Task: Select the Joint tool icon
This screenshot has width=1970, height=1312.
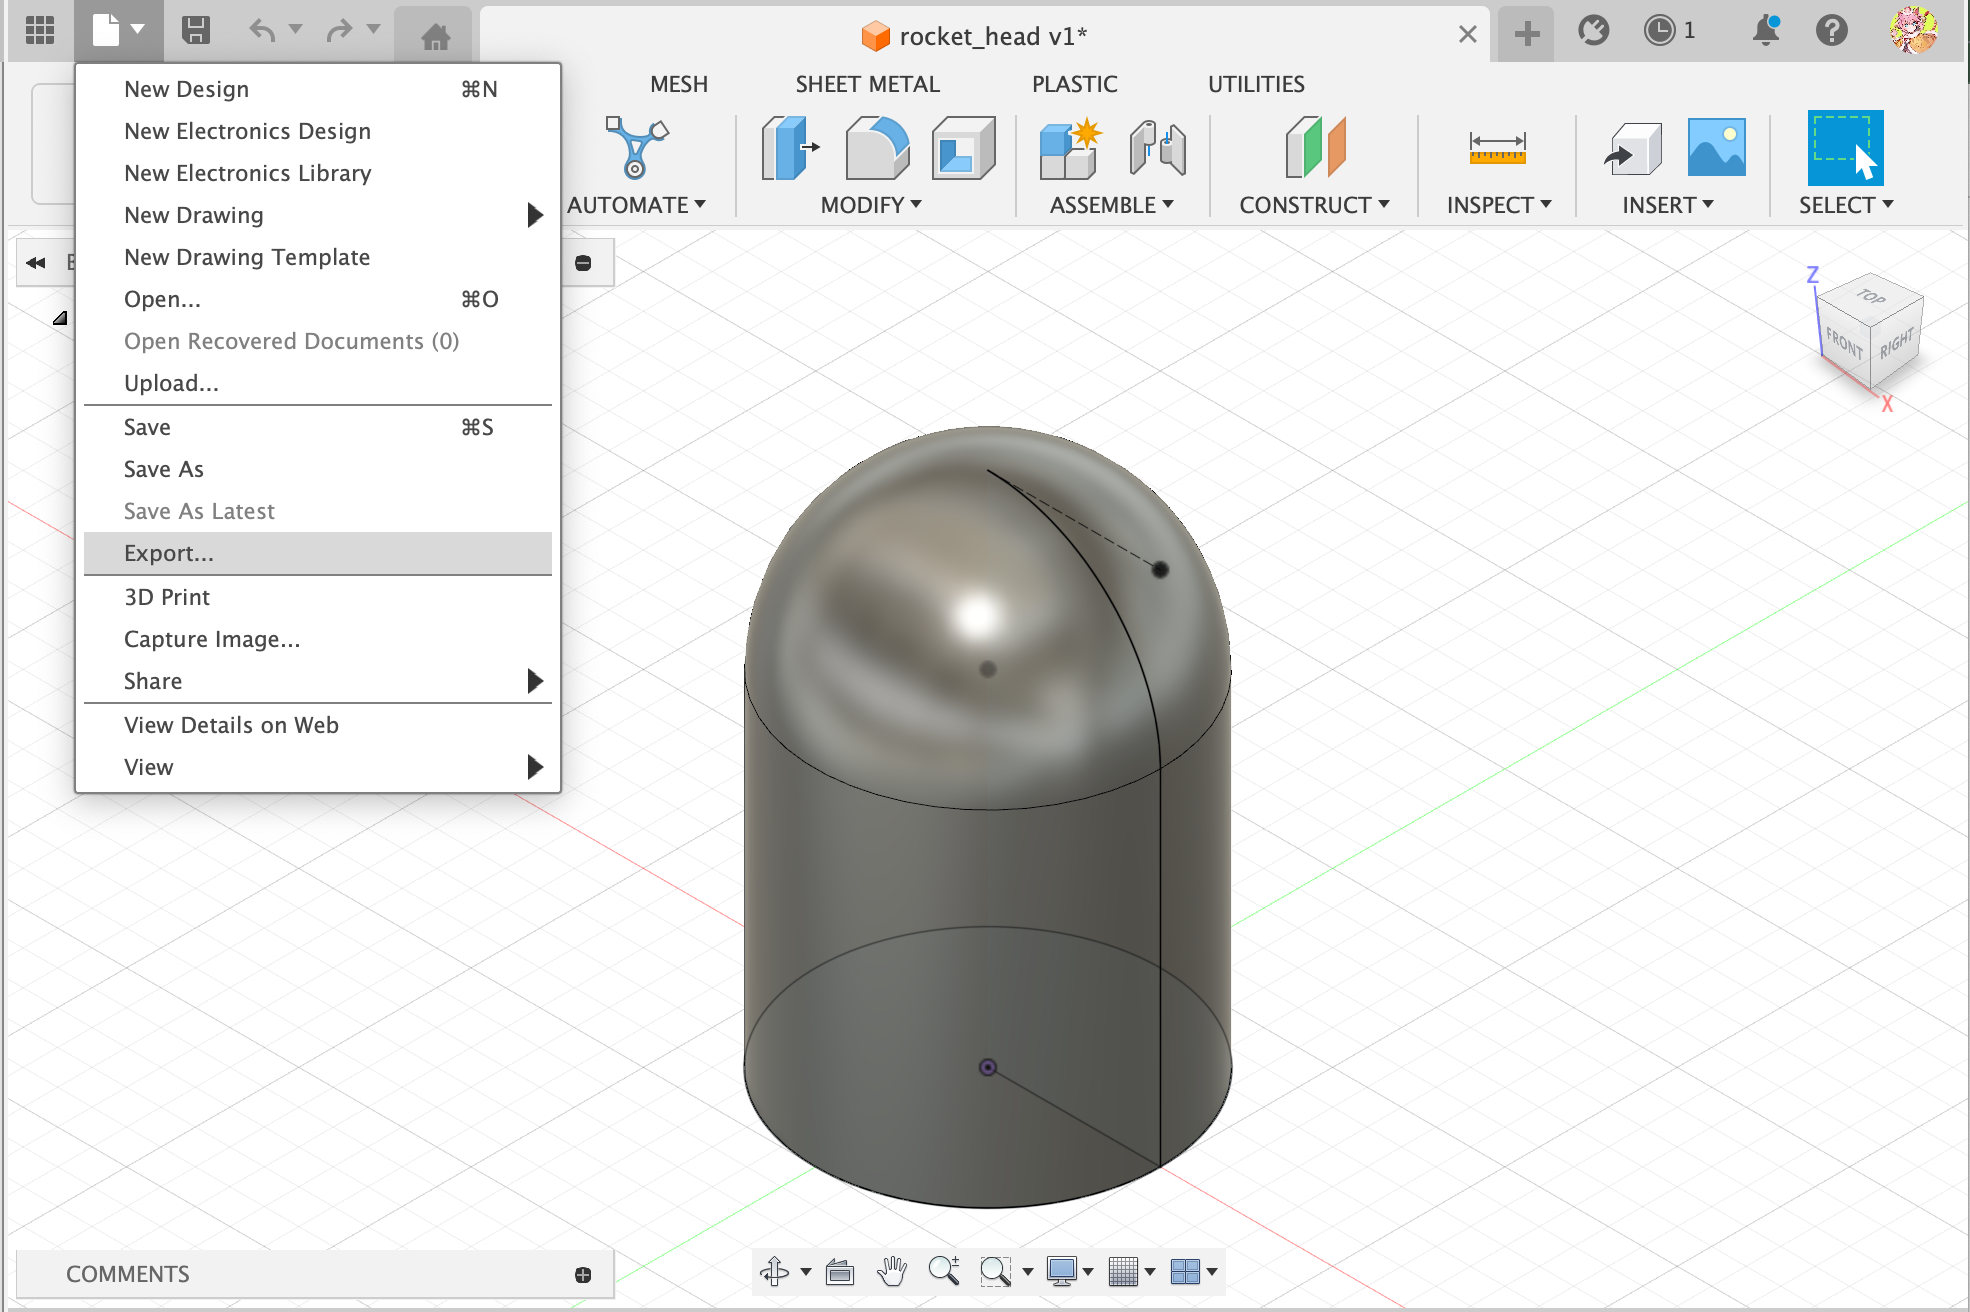Action: pos(1157,148)
